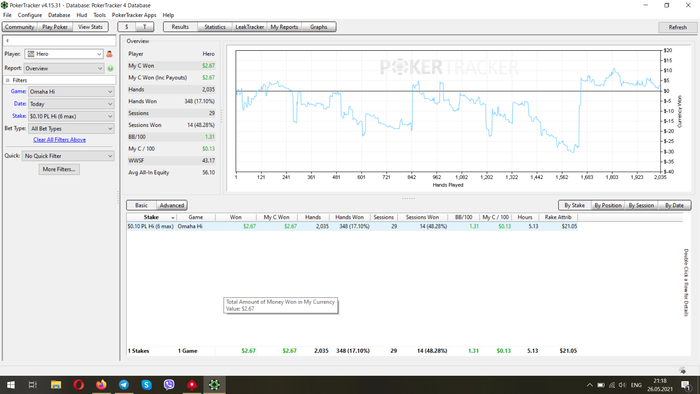
Task: Click the More Filters button
Action: [59, 170]
